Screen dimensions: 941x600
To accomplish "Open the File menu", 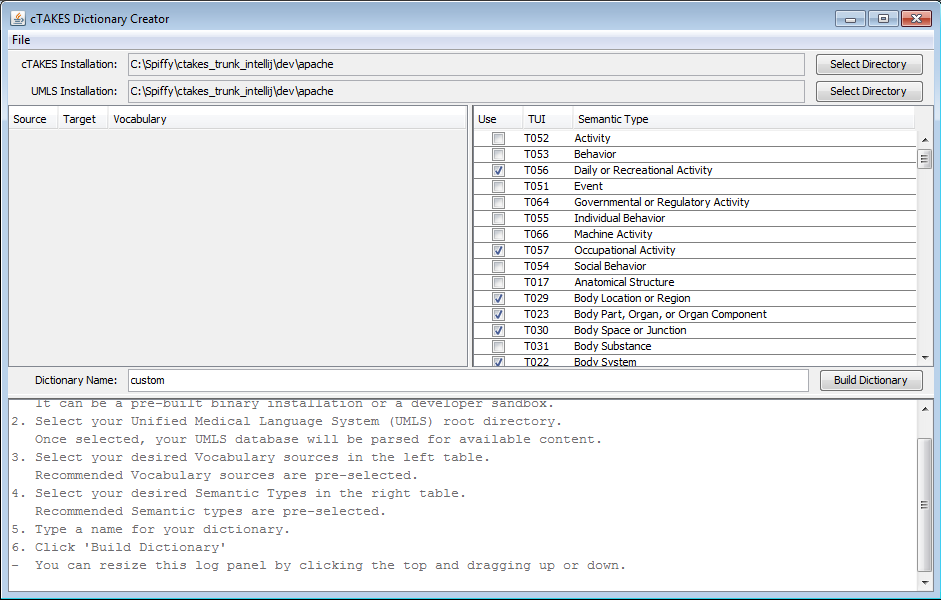I will coord(21,40).
